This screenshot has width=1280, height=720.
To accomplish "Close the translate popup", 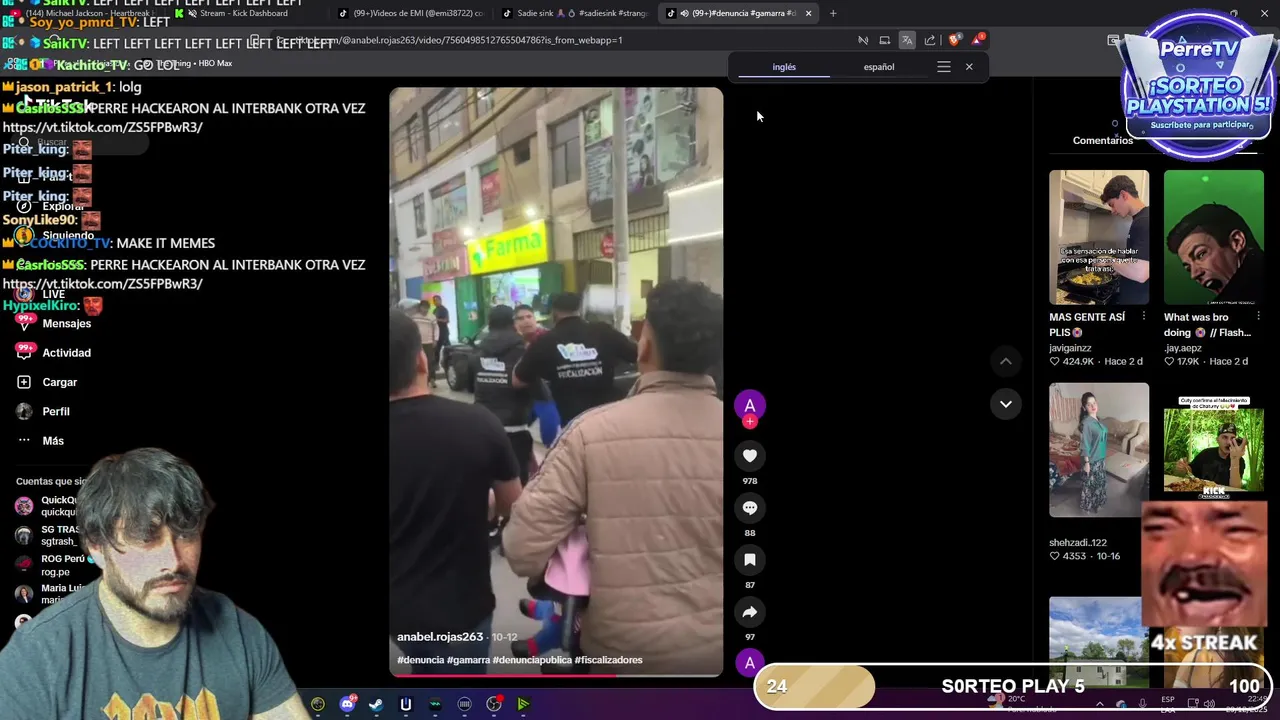I will (969, 67).
